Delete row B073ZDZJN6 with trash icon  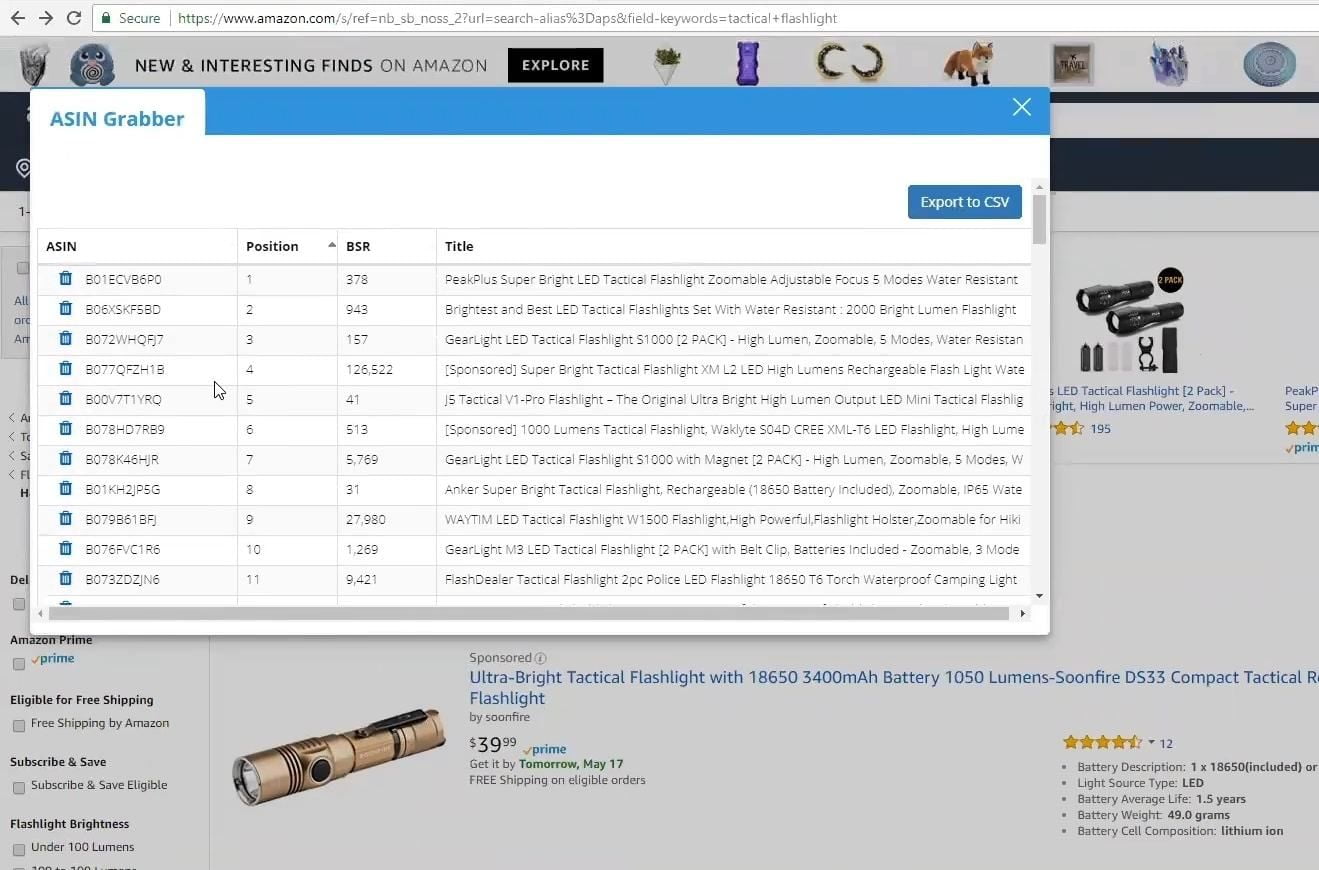[65, 579]
